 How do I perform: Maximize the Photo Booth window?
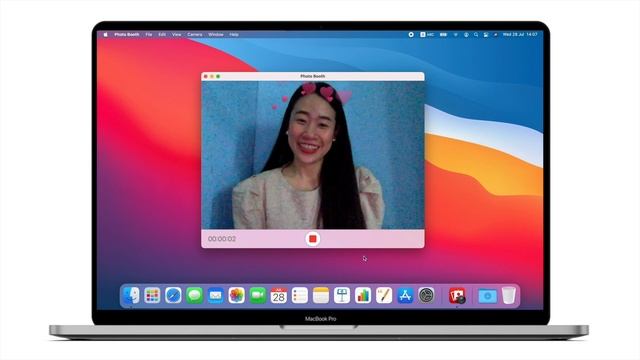click(218, 76)
